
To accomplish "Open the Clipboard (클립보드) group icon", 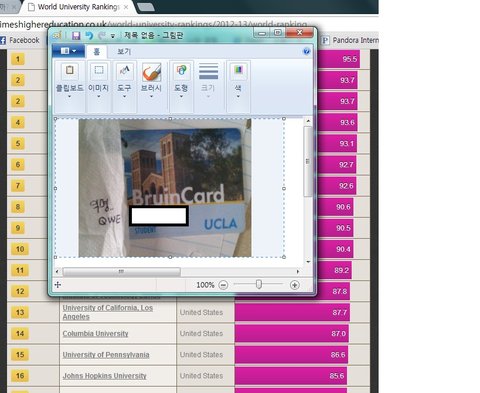I will pos(70,71).
